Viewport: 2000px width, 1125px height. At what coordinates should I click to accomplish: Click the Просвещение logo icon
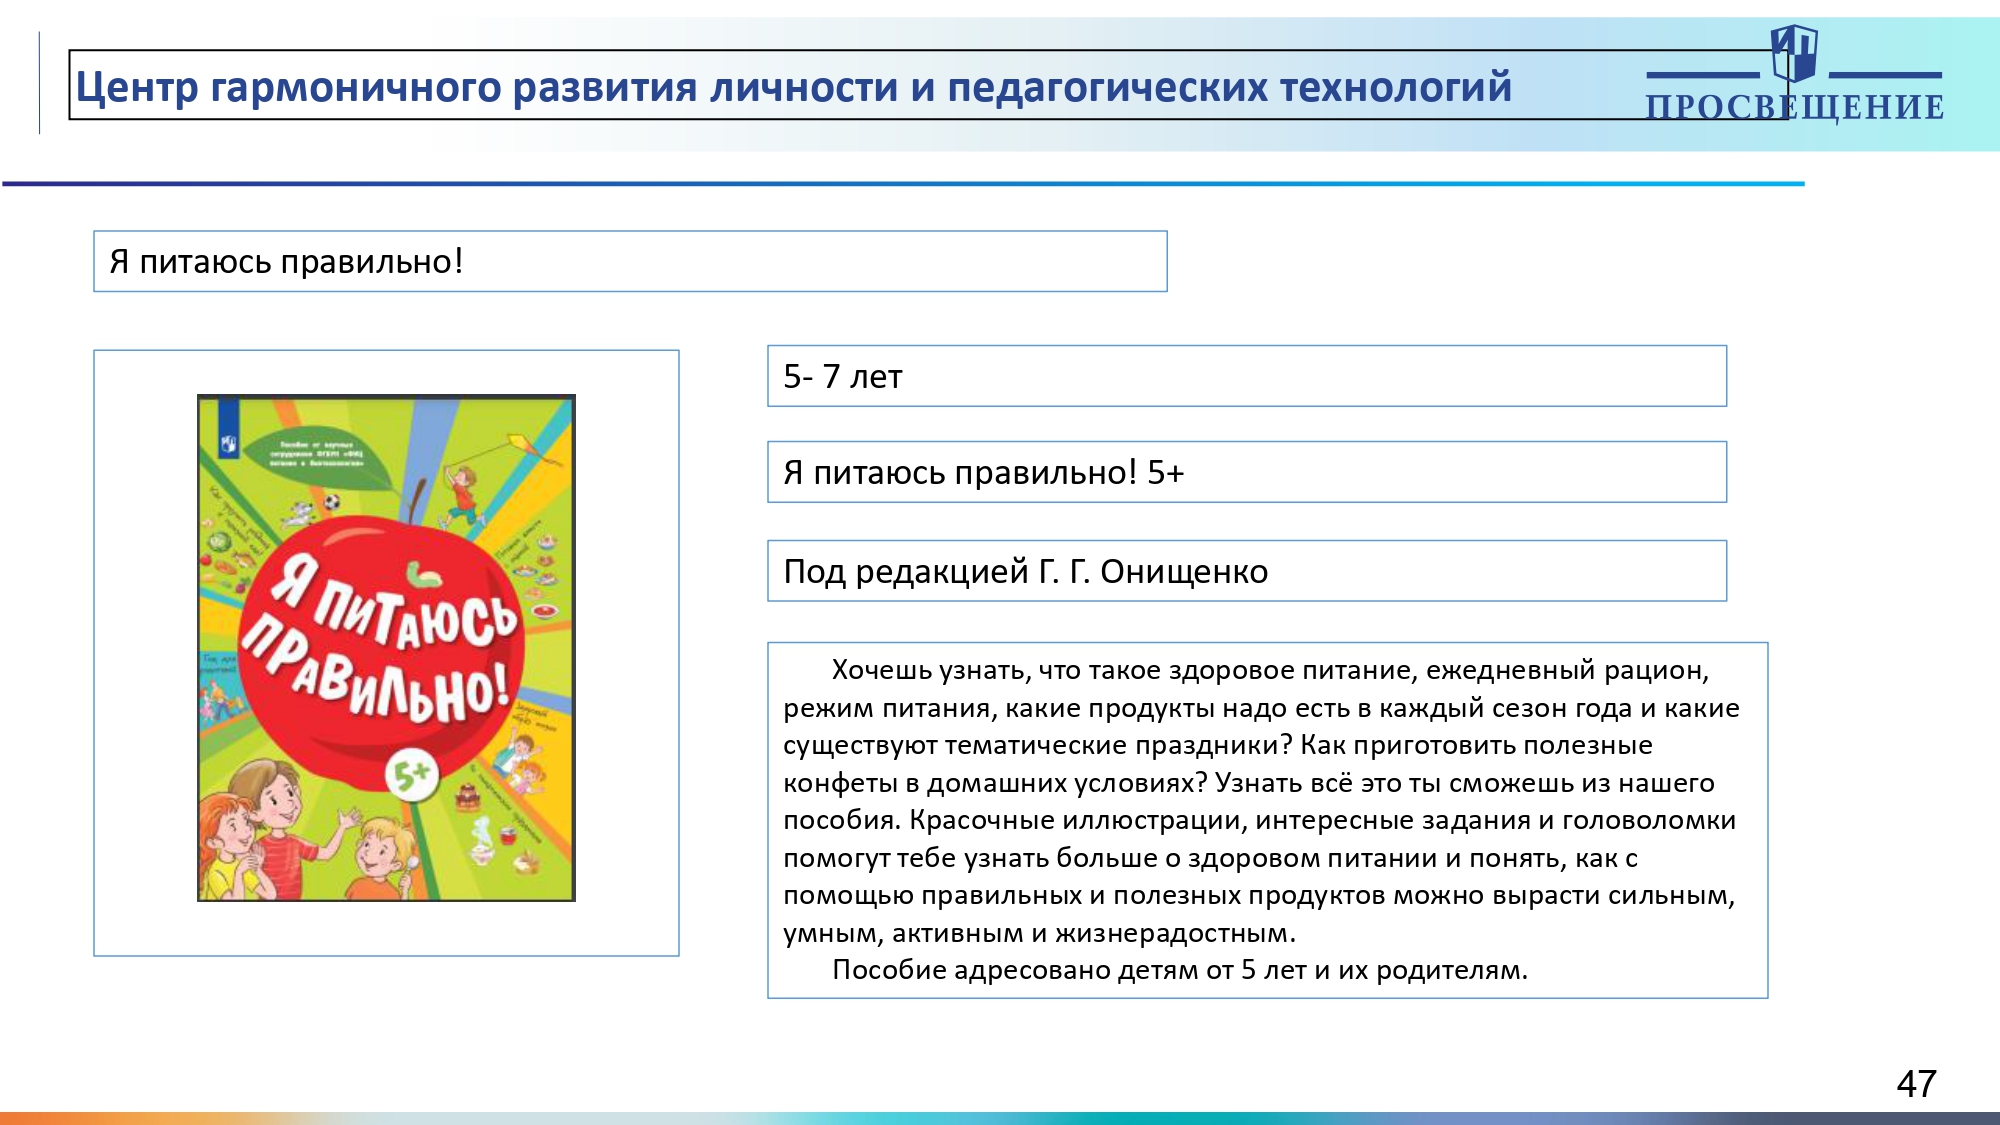coord(1794,54)
